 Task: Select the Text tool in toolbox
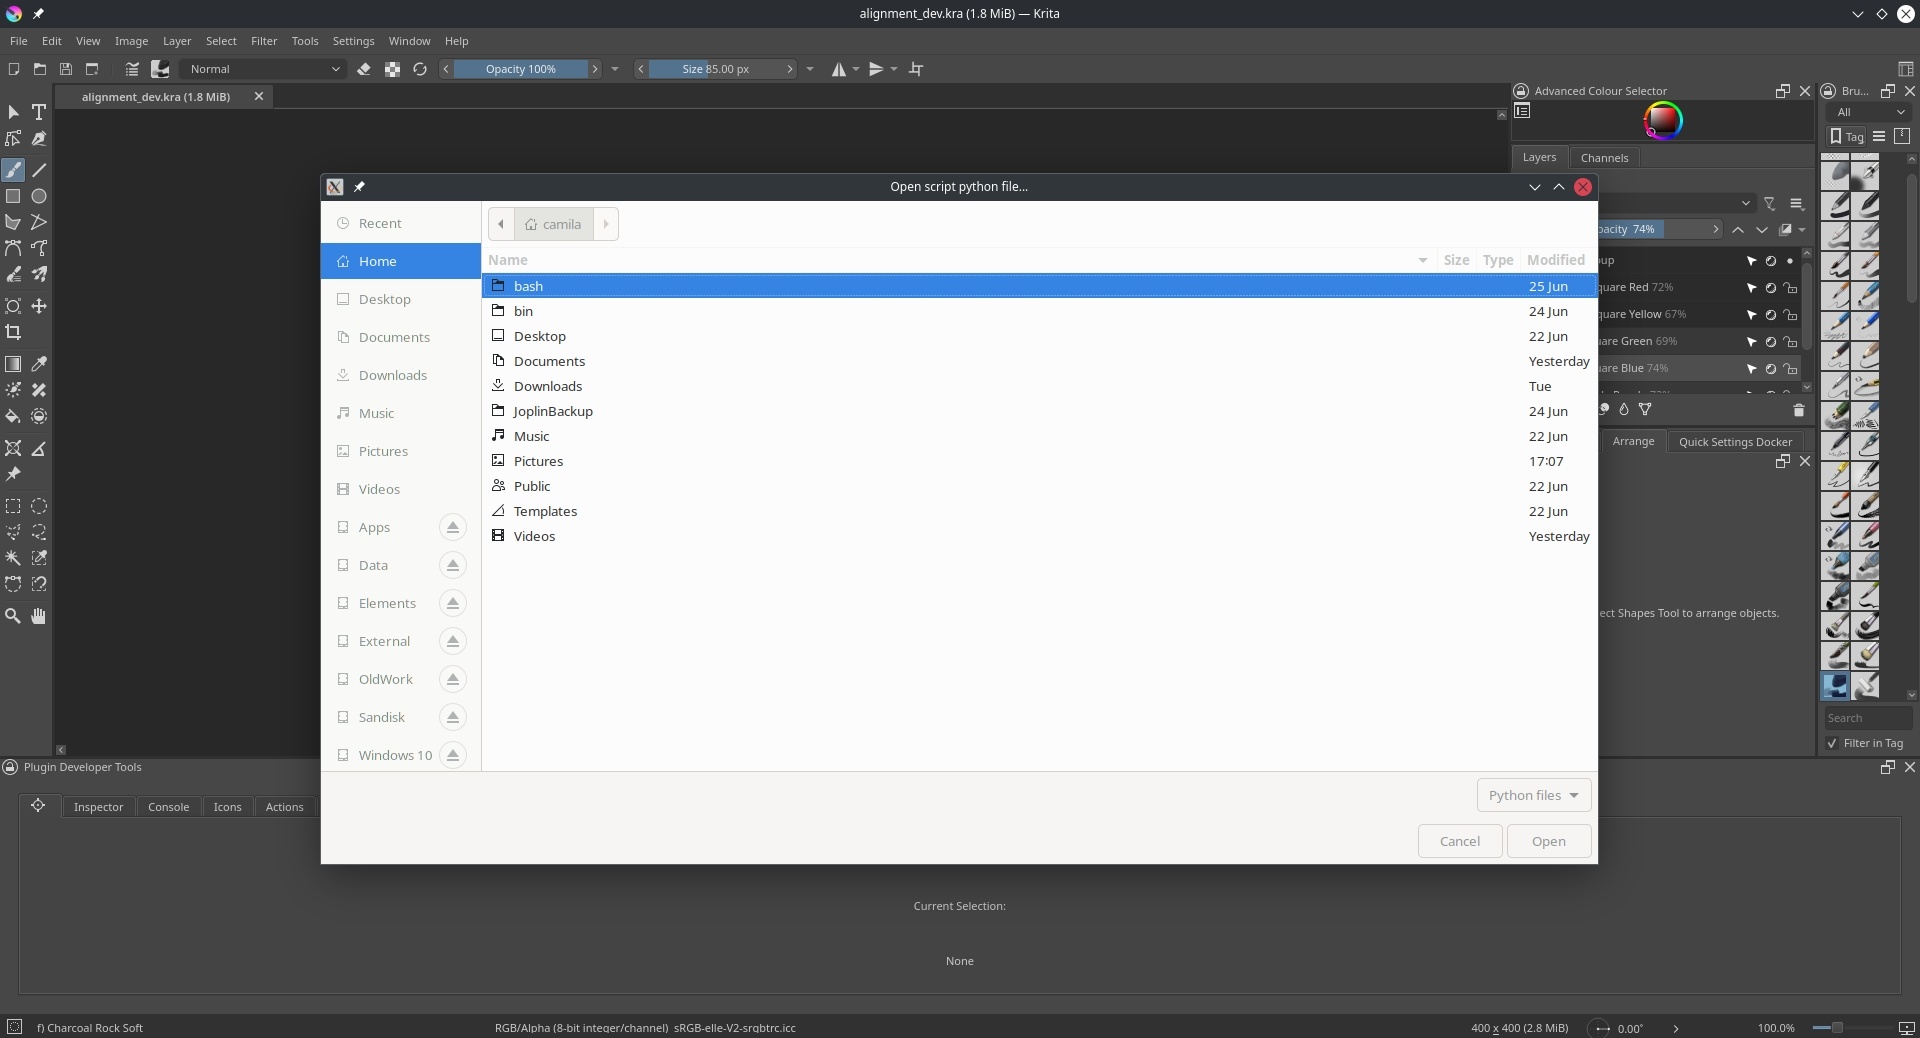tap(39, 112)
